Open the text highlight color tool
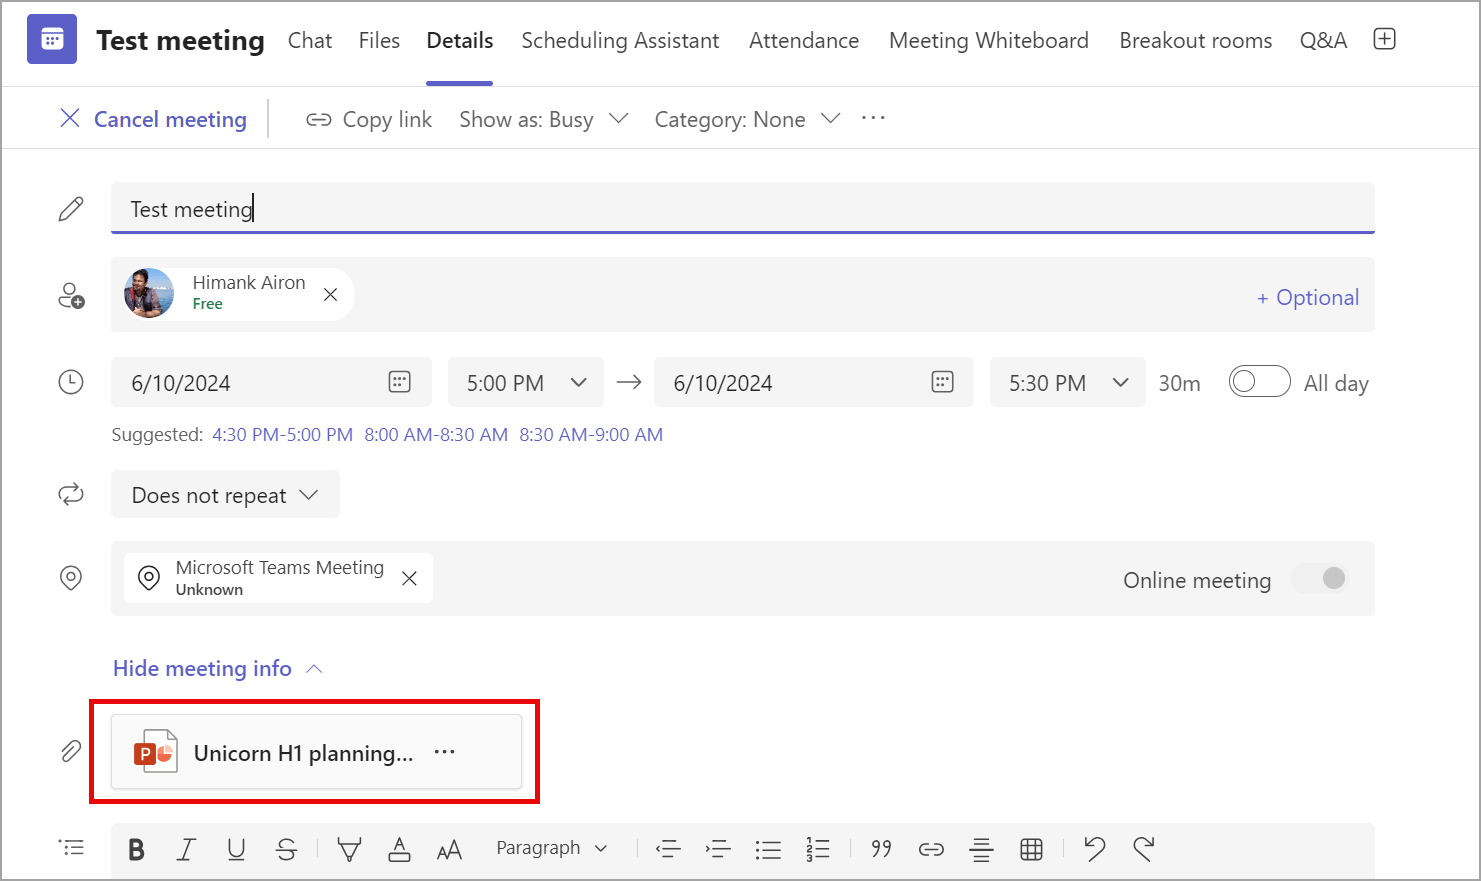Image resolution: width=1481 pixels, height=881 pixels. pos(349,850)
